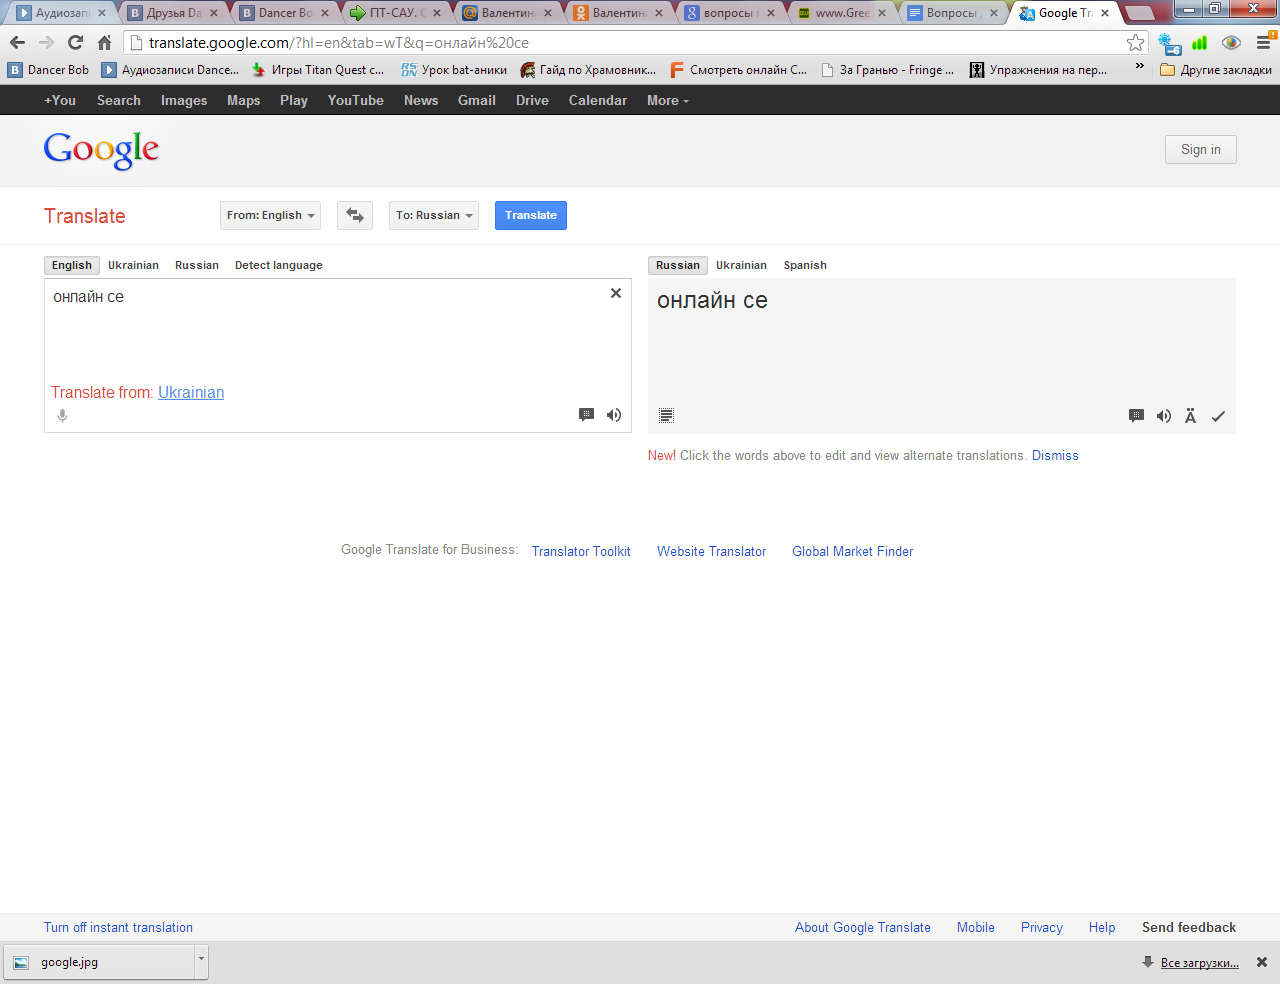Open browser home page icon
The height and width of the screenshot is (984, 1280).
pyautogui.click(x=104, y=43)
